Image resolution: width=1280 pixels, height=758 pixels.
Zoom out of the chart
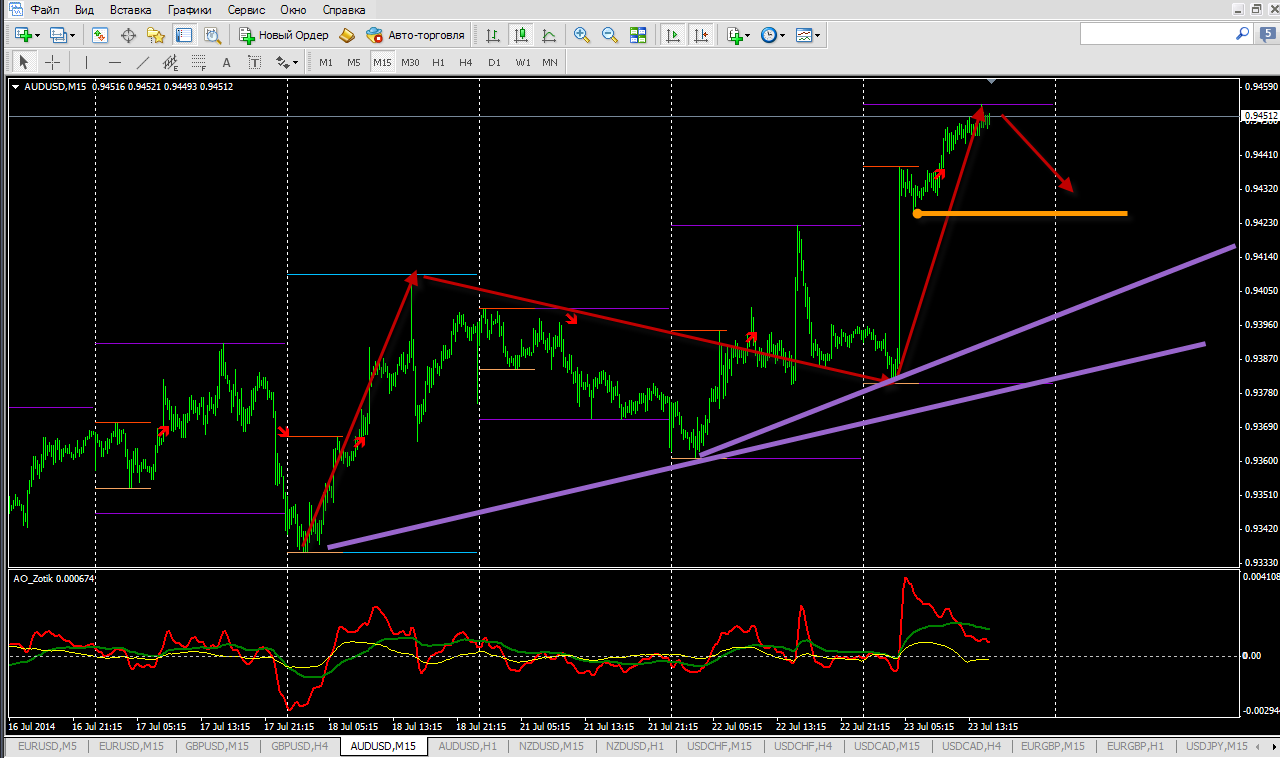pos(609,35)
